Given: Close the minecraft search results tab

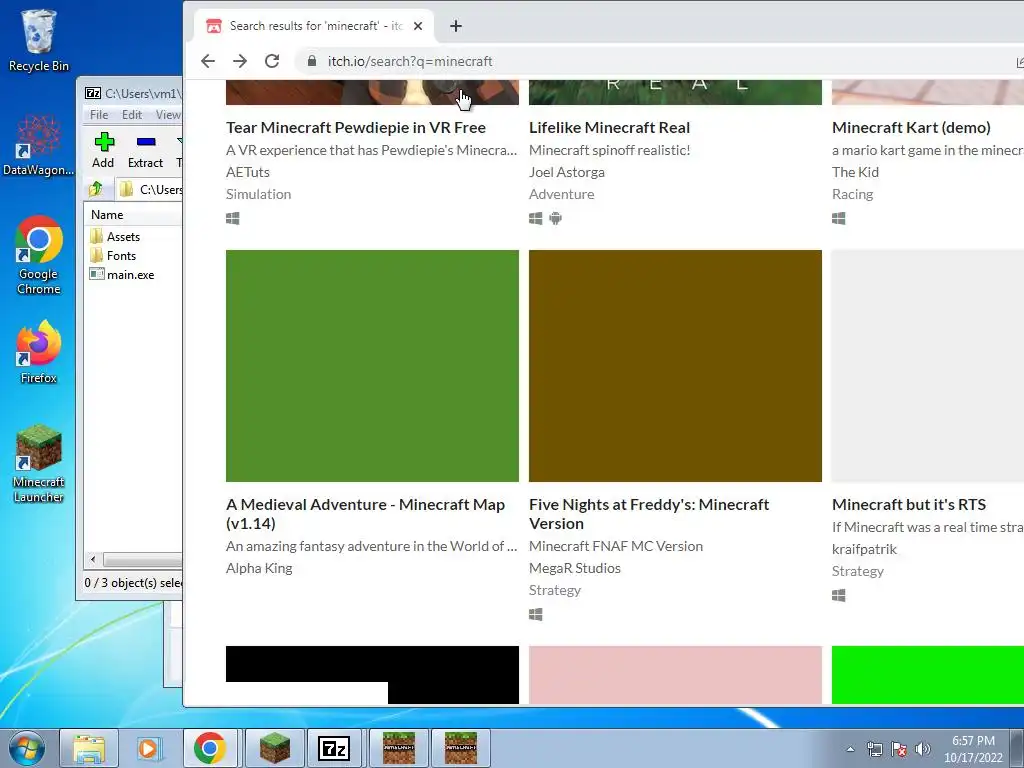Looking at the screenshot, I should [x=418, y=26].
